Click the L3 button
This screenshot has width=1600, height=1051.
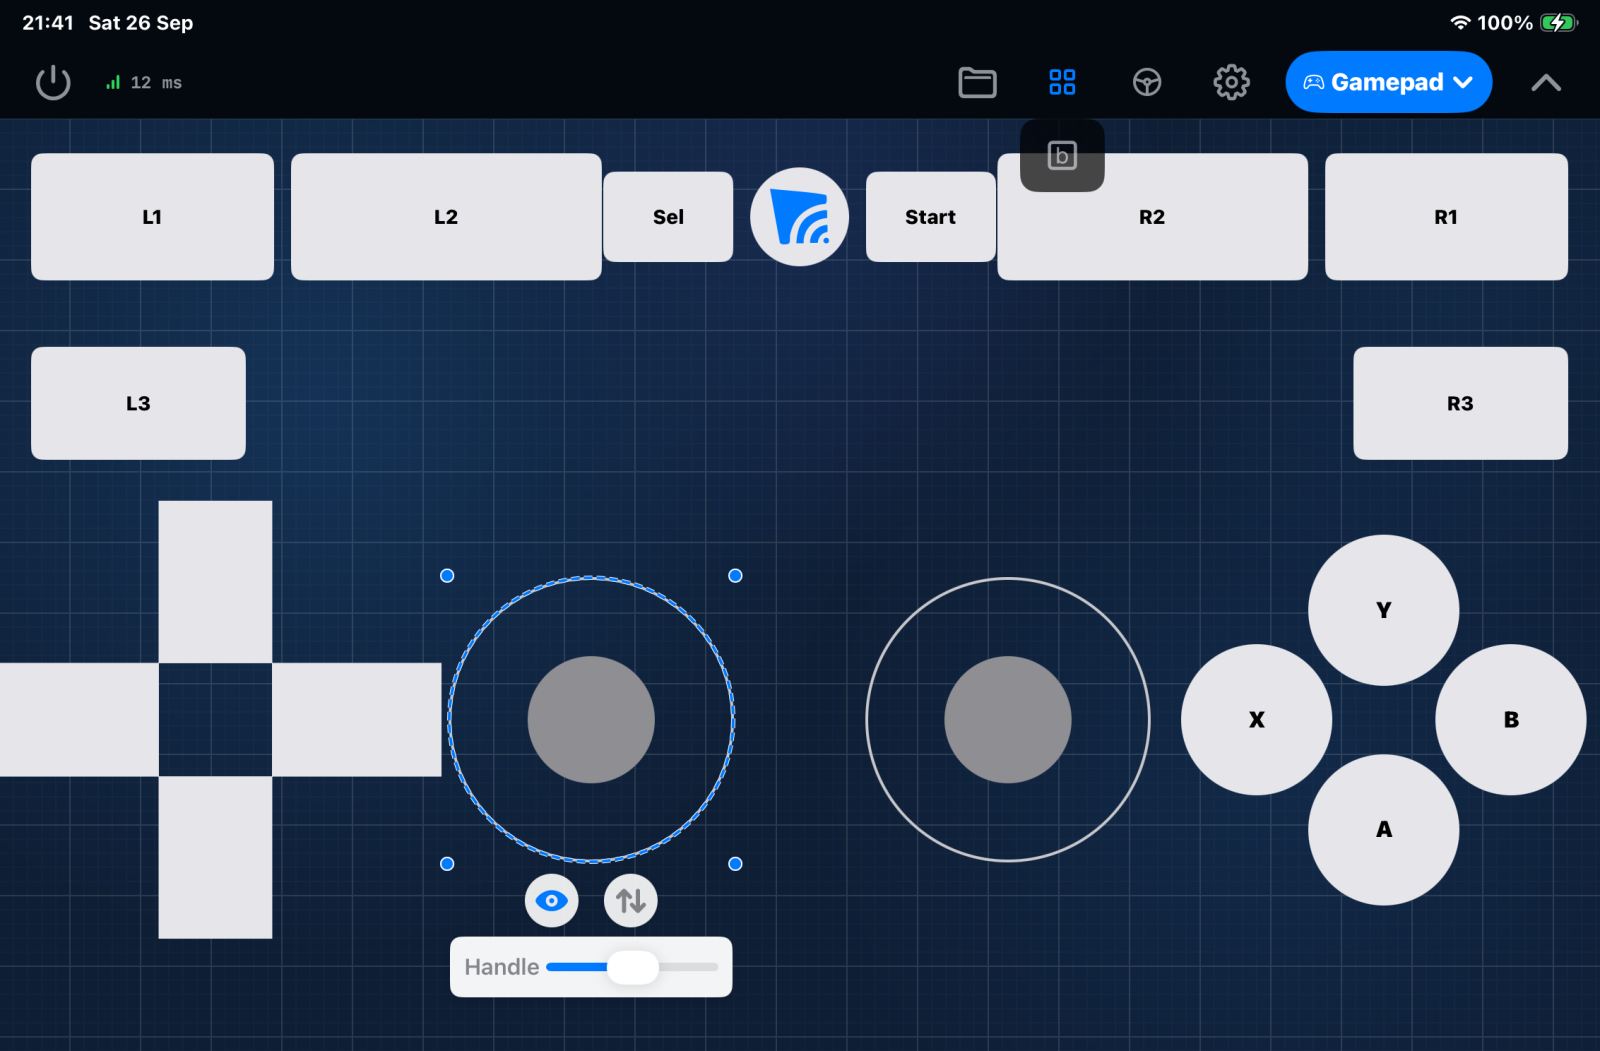138,403
